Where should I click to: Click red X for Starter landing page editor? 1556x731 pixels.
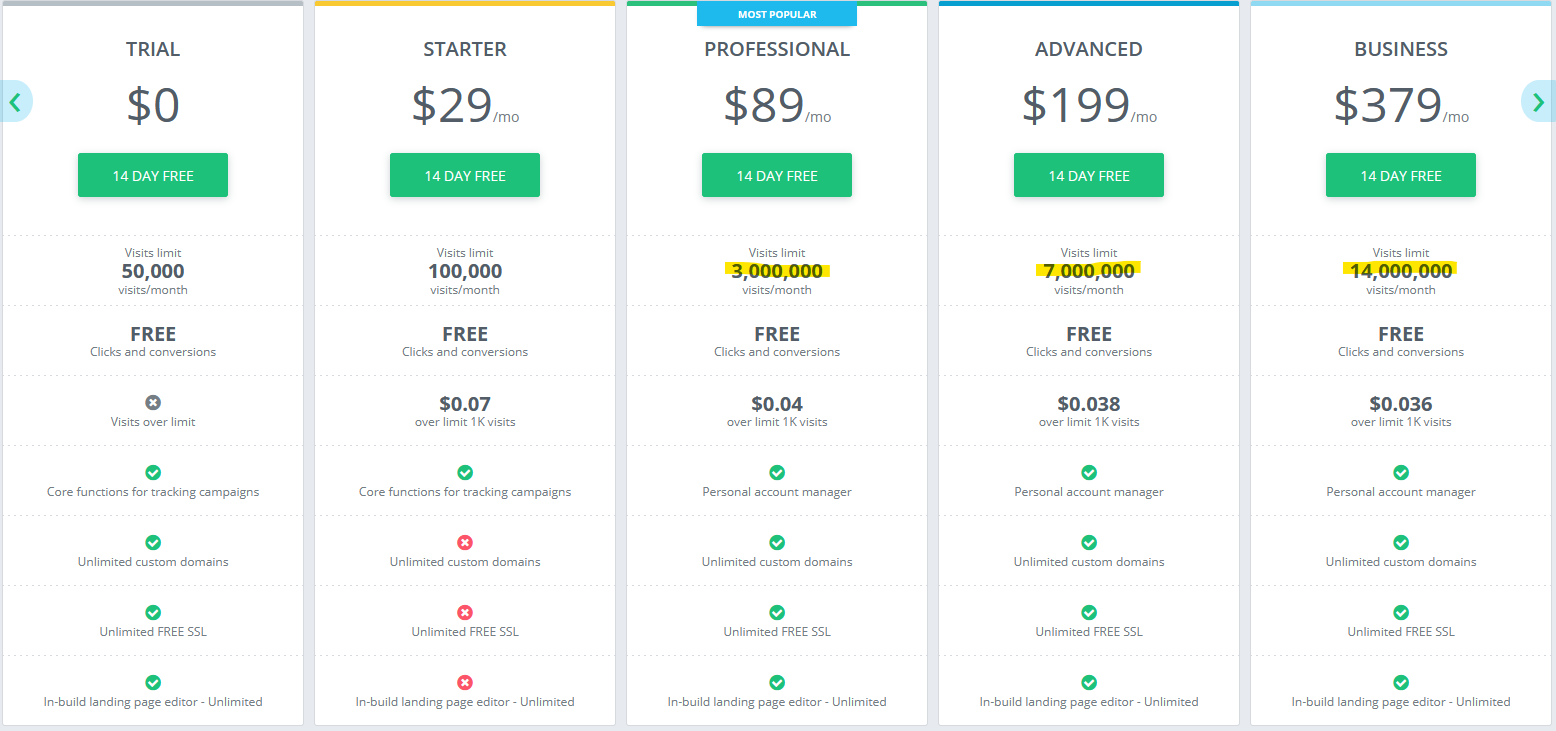click(x=465, y=682)
